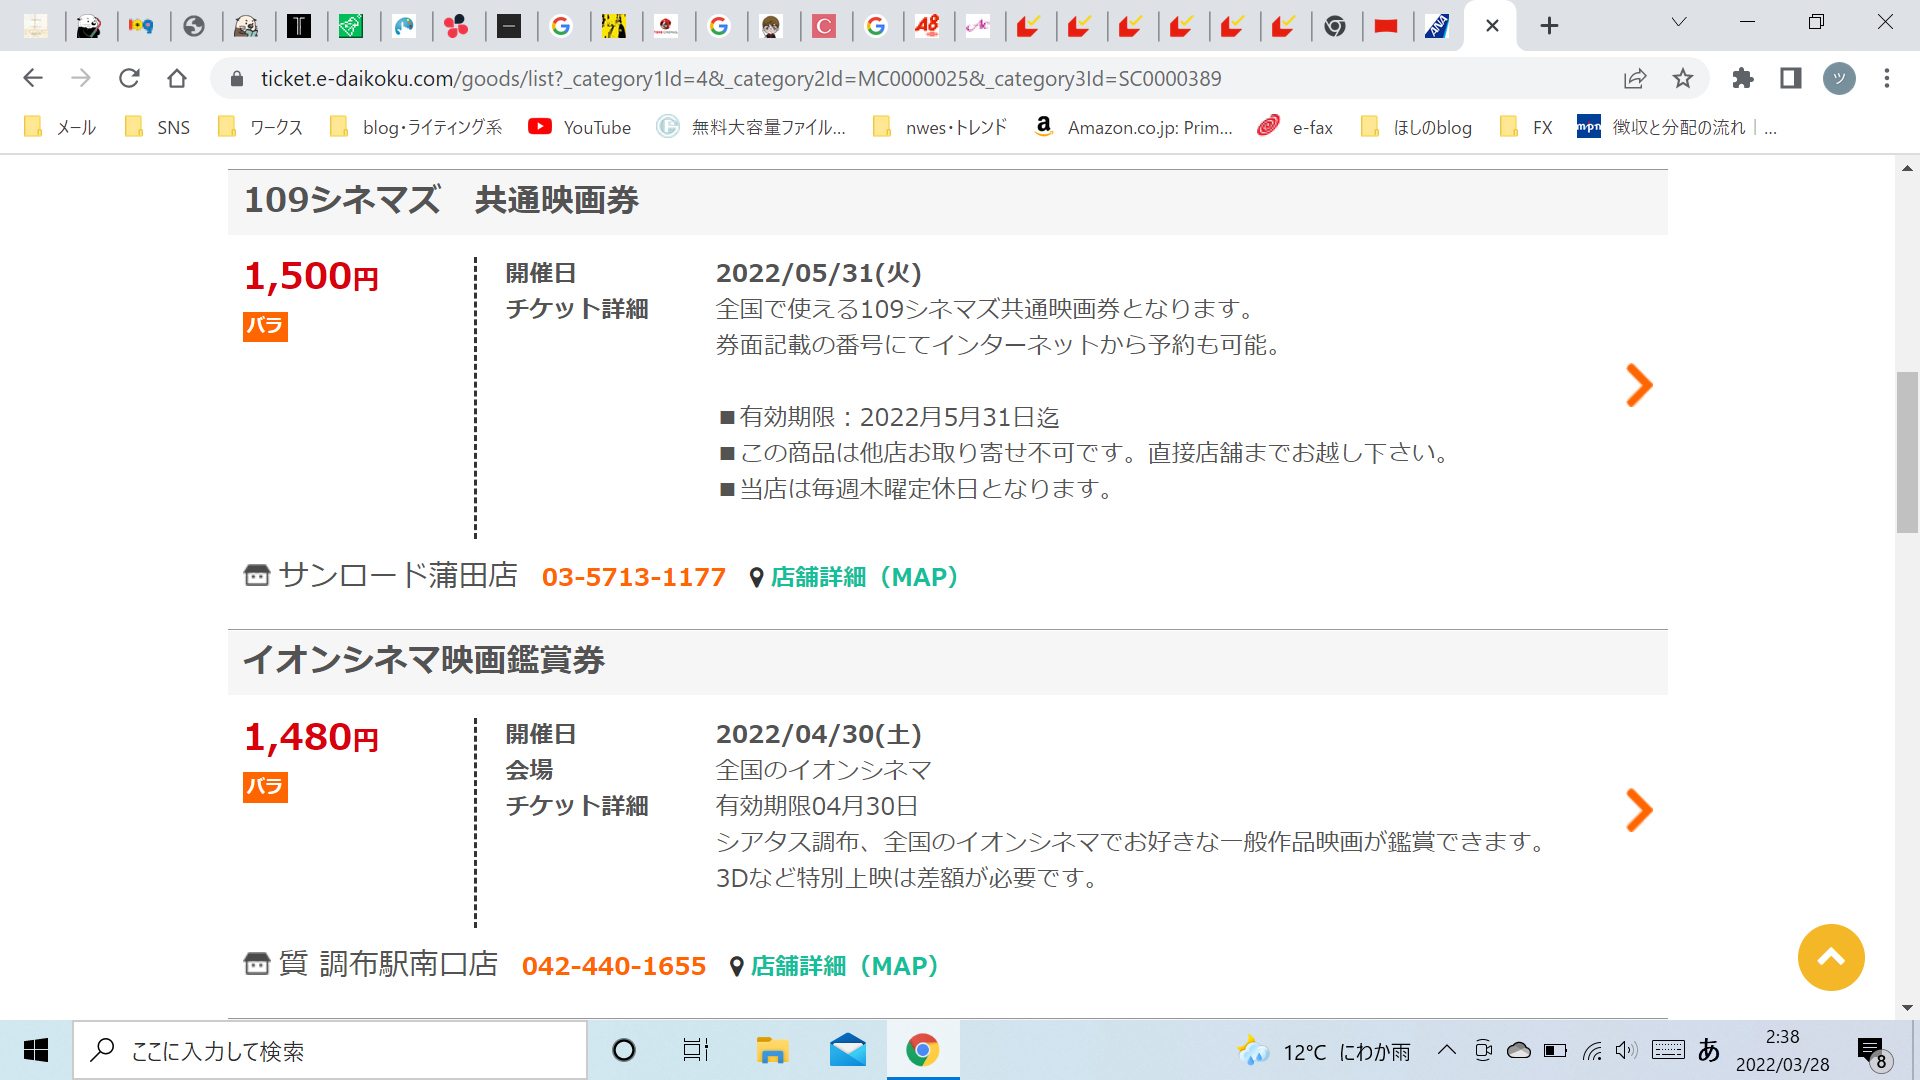This screenshot has height=1080, width=1920.
Task: Open the ワークス bookmark folder
Action: tap(260, 127)
